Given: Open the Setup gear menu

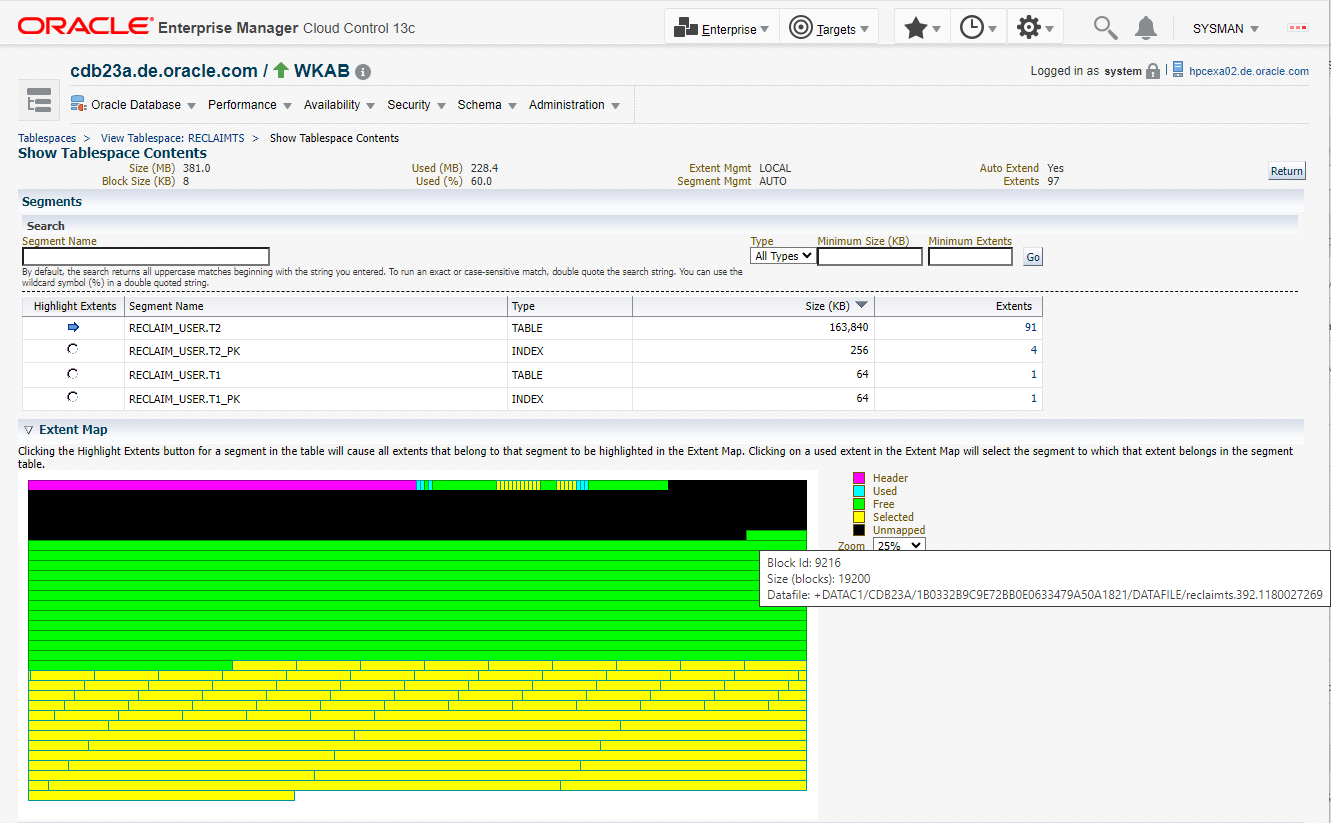Looking at the screenshot, I should (1035, 28).
